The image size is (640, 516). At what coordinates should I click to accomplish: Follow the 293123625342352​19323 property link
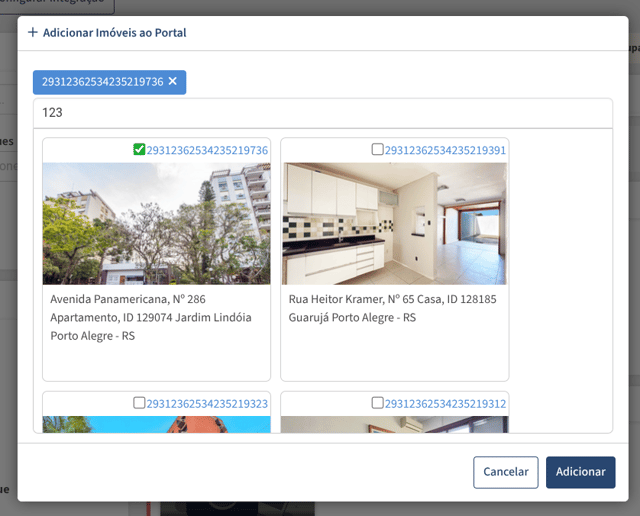[x=207, y=404]
